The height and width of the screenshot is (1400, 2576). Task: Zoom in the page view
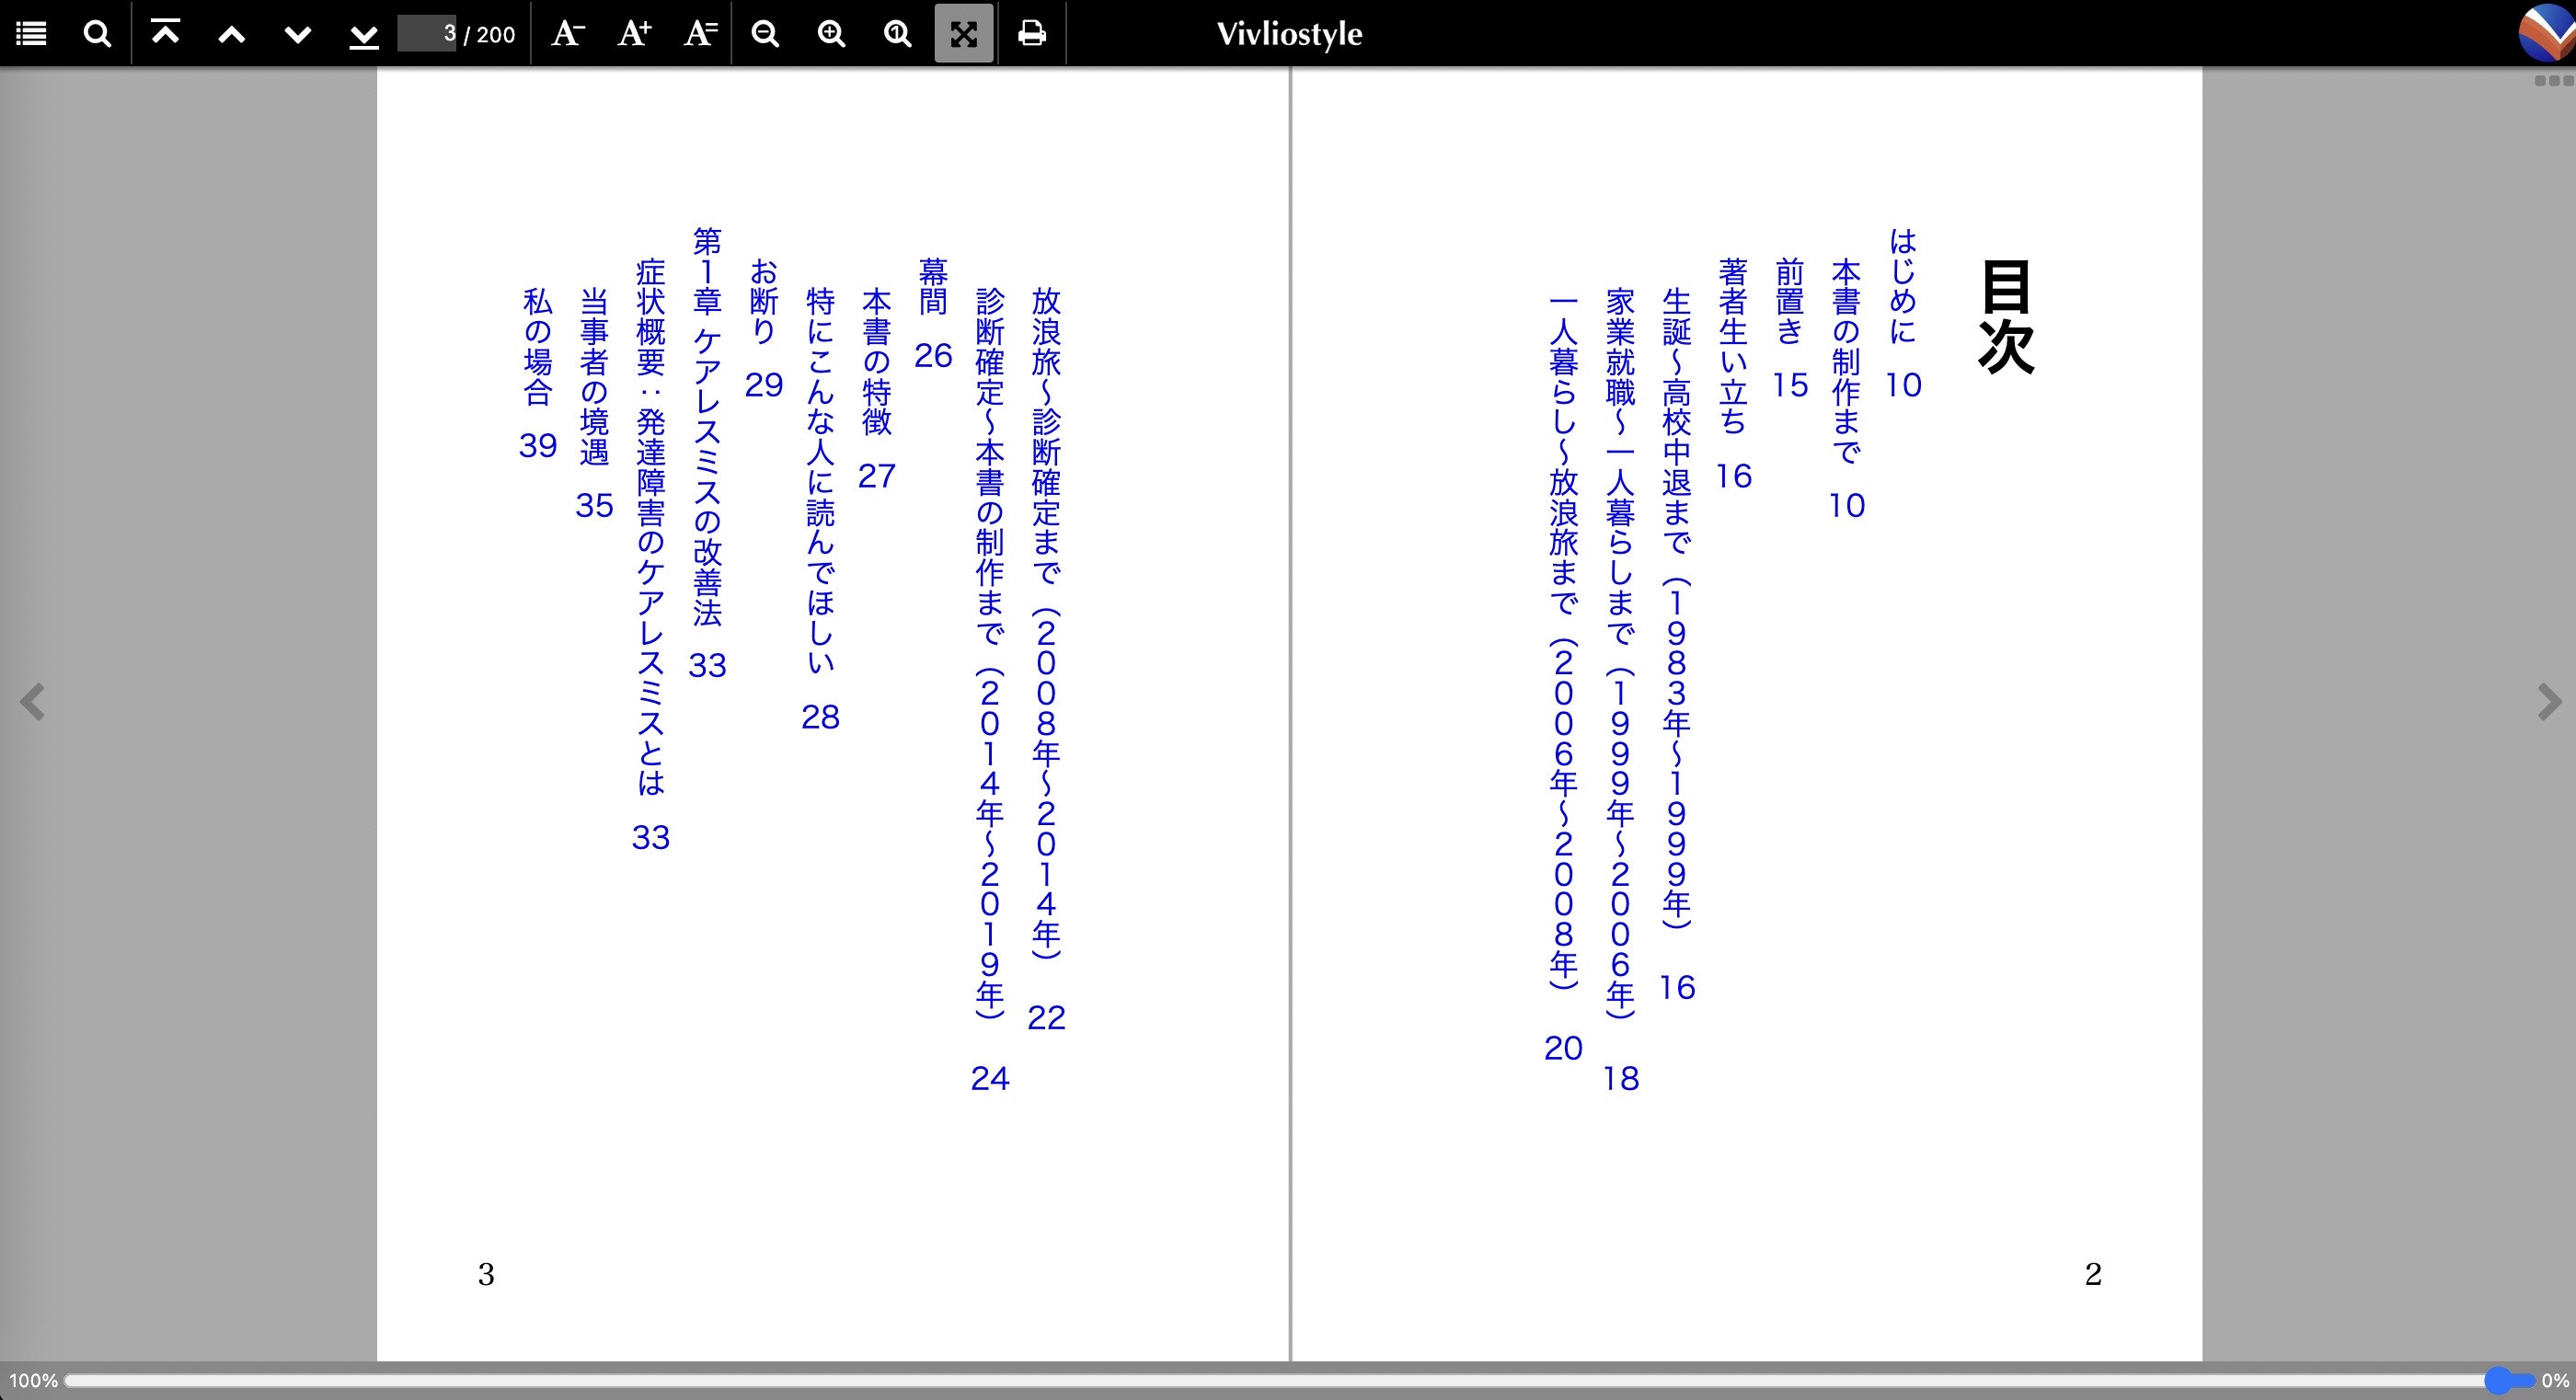831,34
